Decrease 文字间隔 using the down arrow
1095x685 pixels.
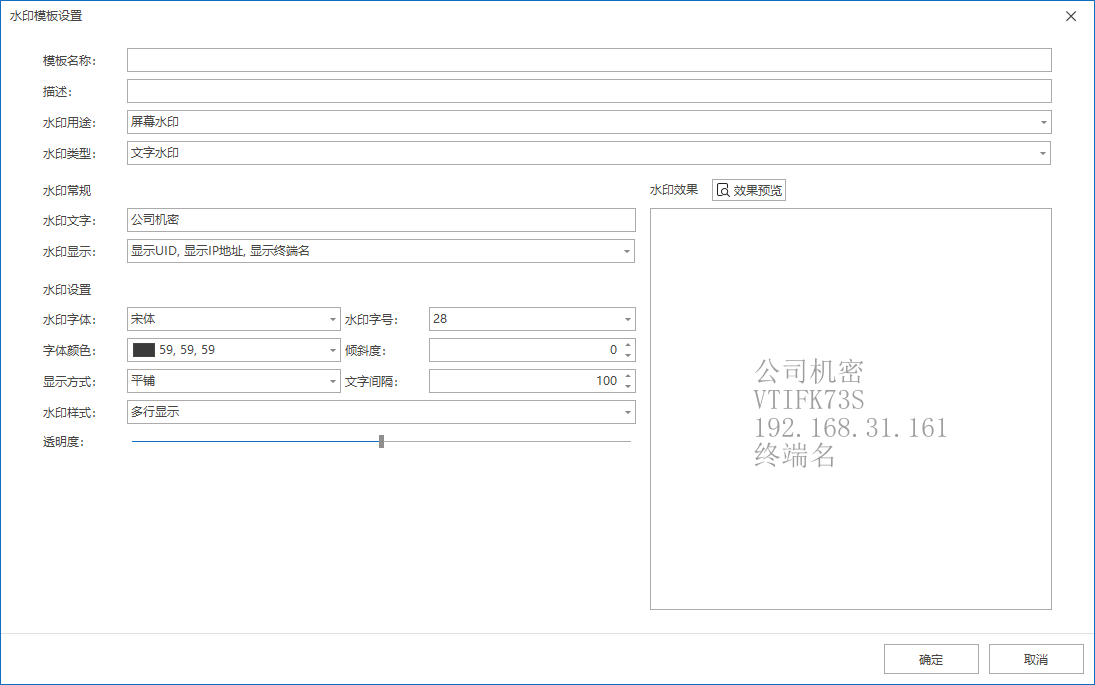[627, 386]
